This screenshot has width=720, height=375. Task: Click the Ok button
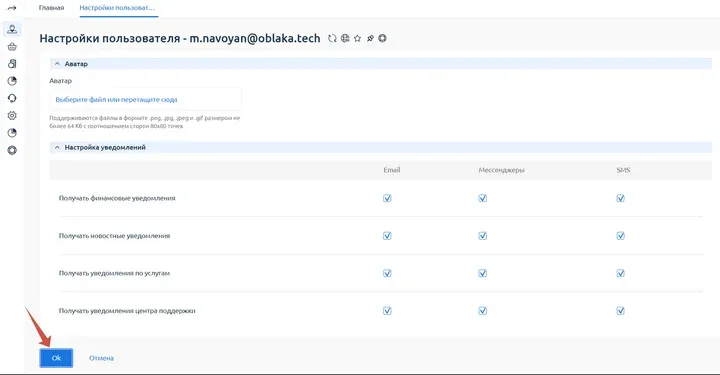point(56,358)
